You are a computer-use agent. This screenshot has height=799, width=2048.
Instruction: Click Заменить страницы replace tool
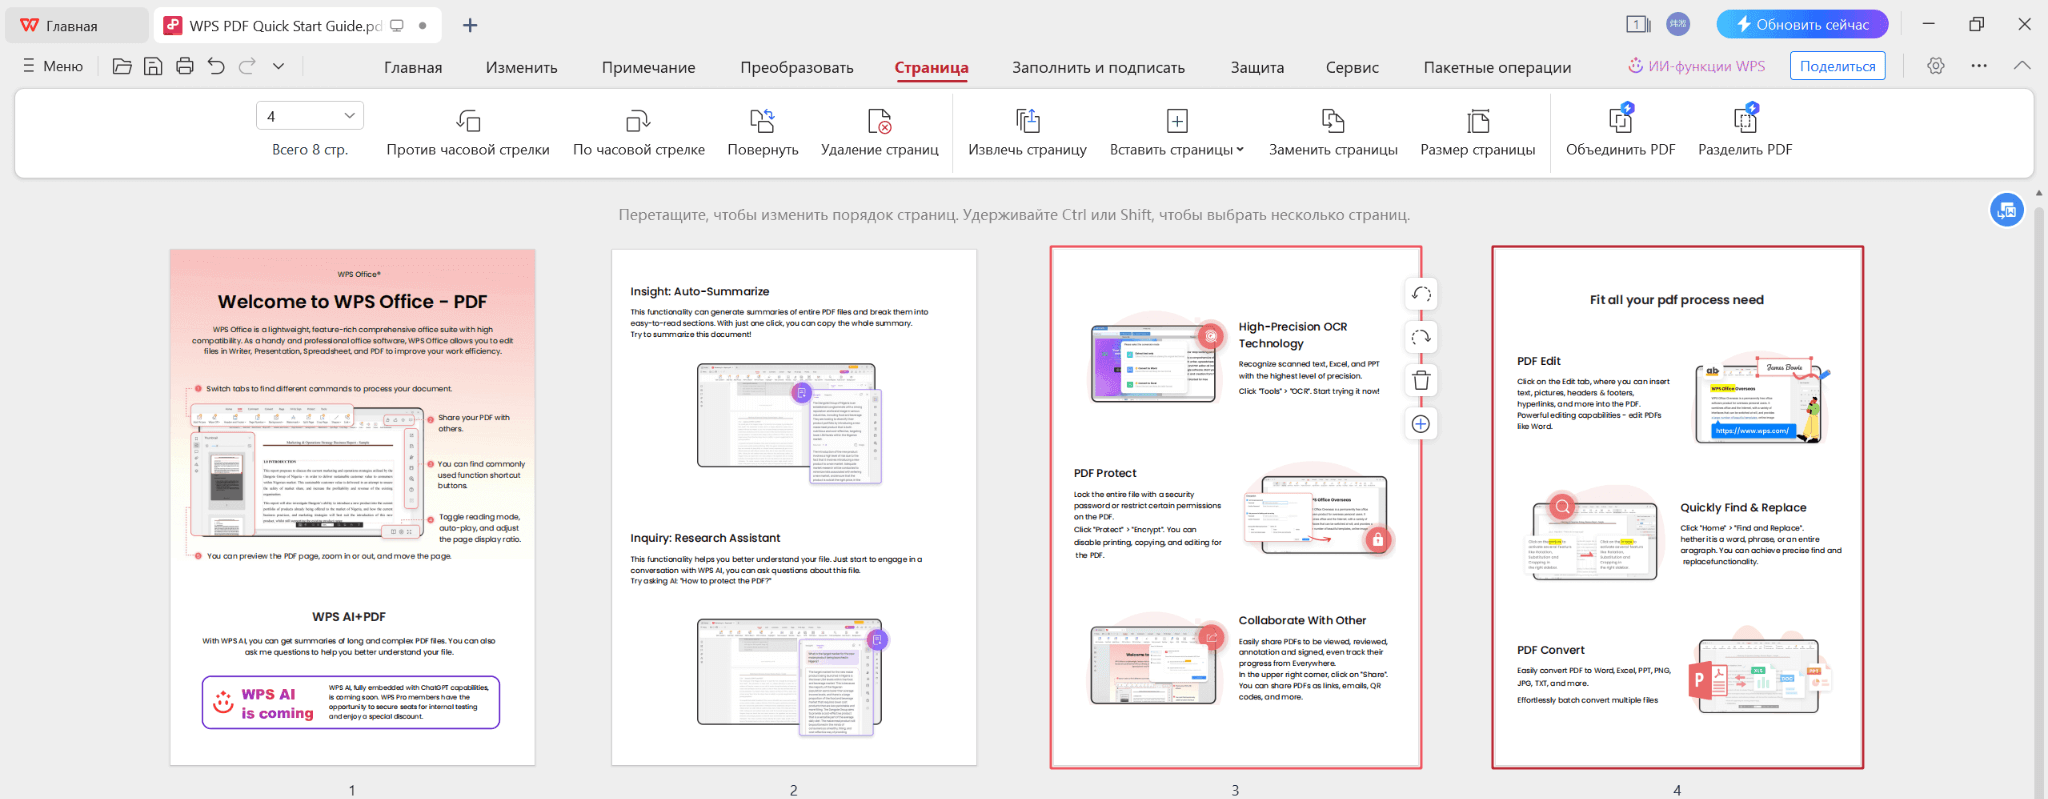pos(1333,132)
